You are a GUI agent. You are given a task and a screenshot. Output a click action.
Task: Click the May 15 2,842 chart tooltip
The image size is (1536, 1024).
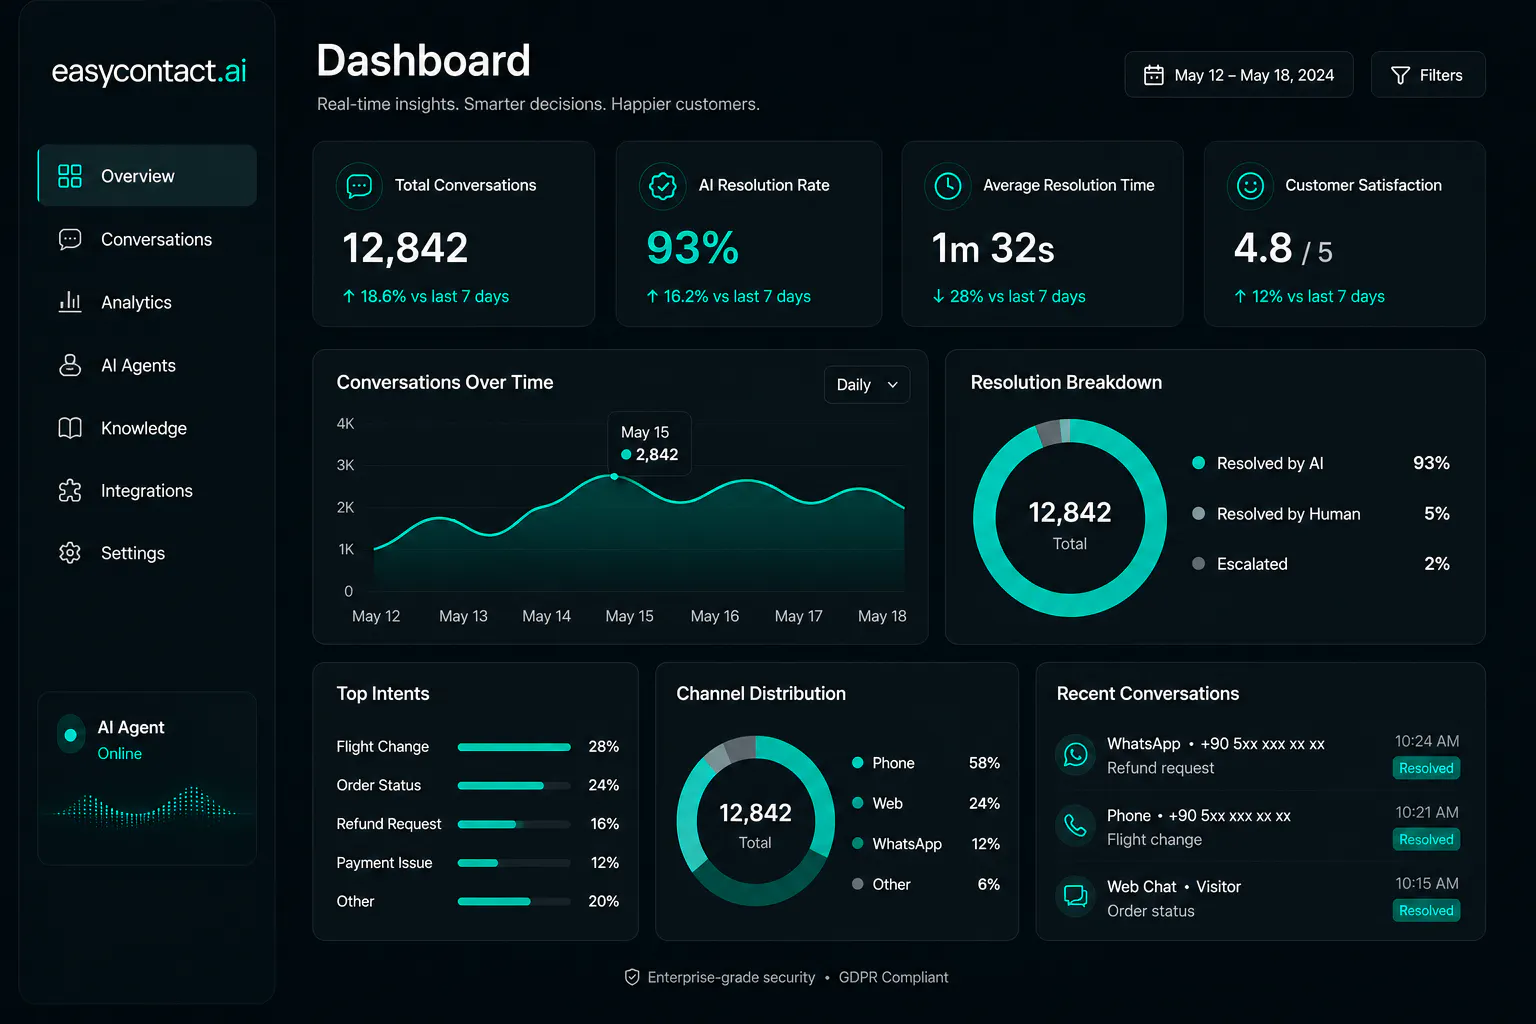click(649, 443)
